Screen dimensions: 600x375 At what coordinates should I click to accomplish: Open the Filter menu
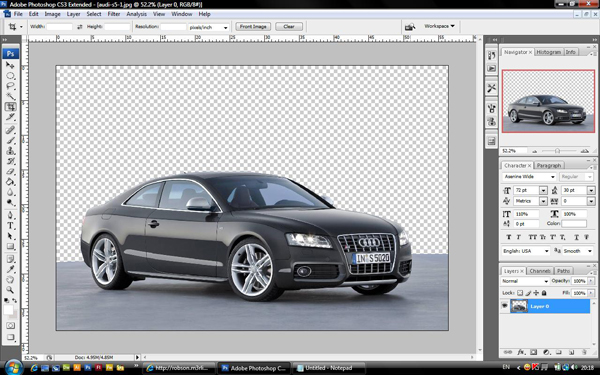pyautogui.click(x=114, y=14)
